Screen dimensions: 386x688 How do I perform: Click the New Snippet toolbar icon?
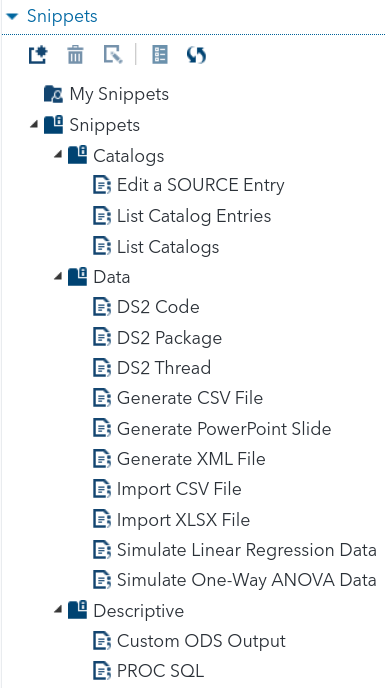coord(38,55)
